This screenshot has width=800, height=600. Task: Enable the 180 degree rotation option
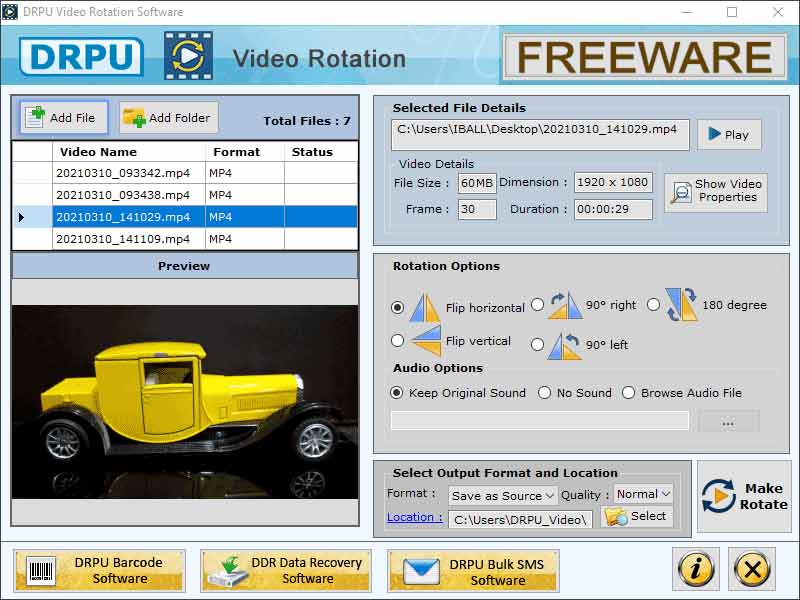(x=655, y=305)
